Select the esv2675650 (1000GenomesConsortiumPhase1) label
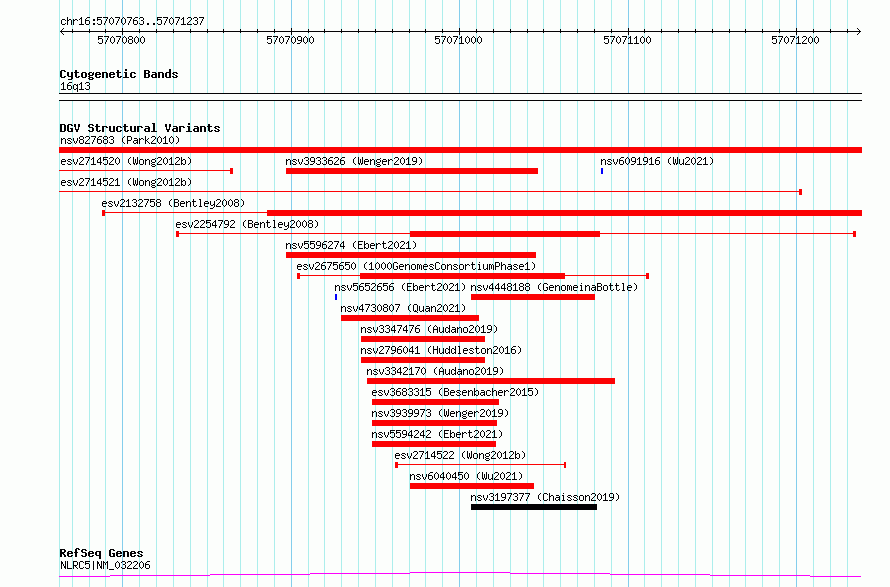The height and width of the screenshot is (587, 890). [x=416, y=266]
